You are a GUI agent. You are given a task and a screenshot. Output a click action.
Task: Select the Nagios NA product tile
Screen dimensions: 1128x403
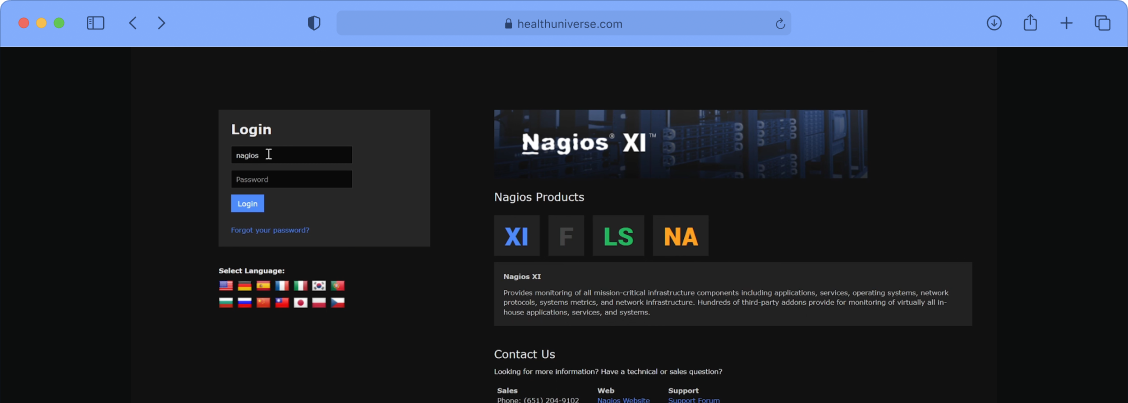coord(680,236)
